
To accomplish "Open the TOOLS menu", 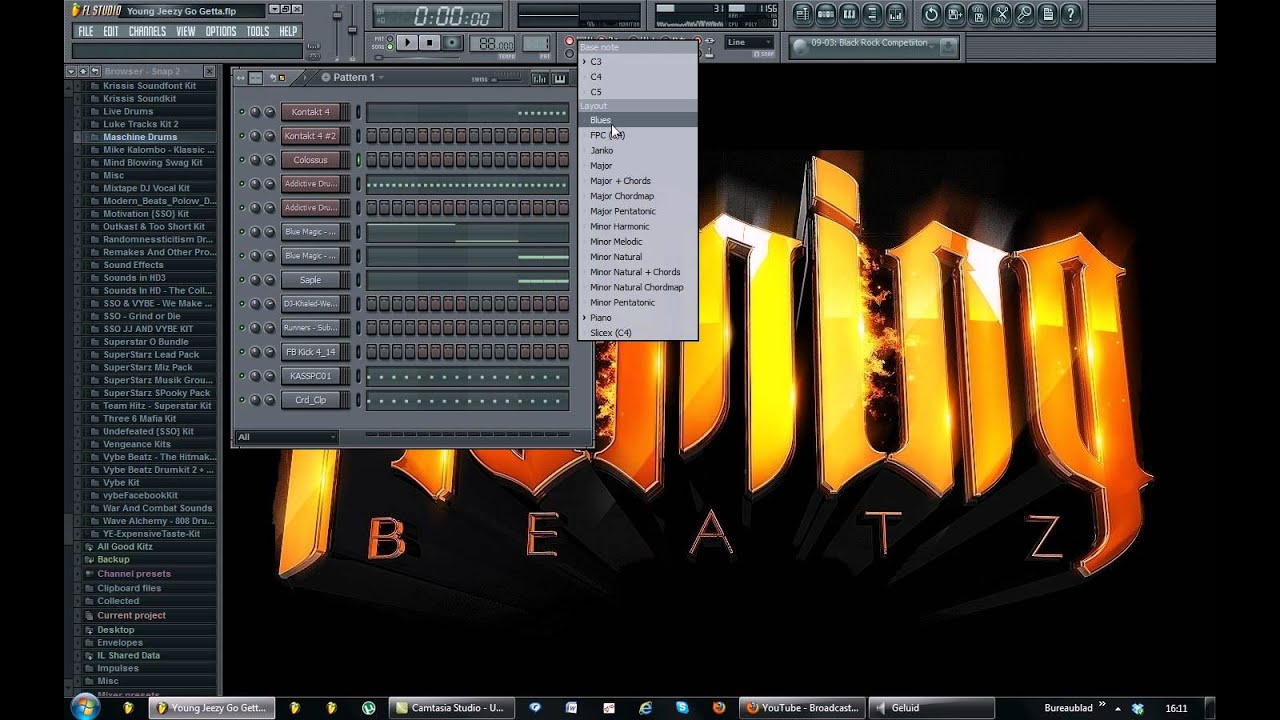I will point(258,31).
